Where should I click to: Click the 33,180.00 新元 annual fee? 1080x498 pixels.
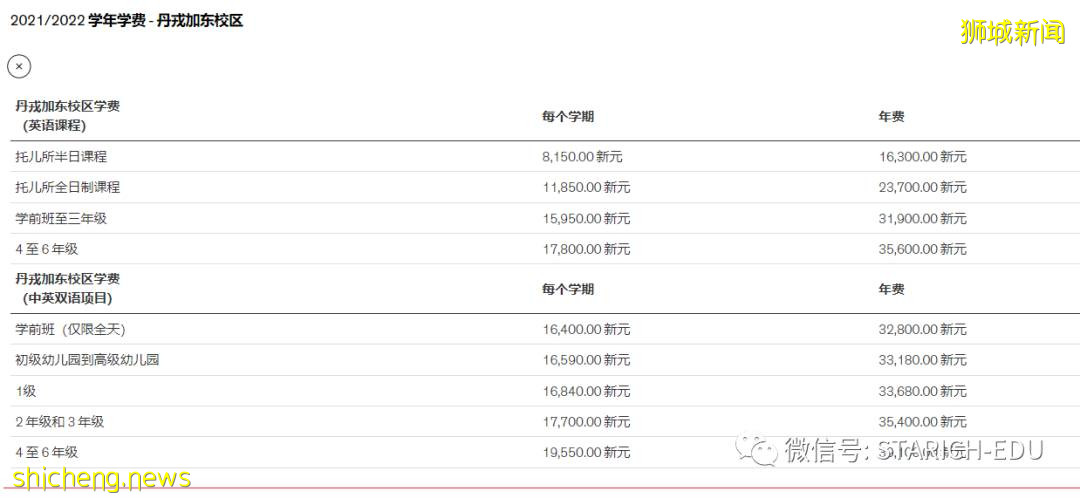pos(922,360)
